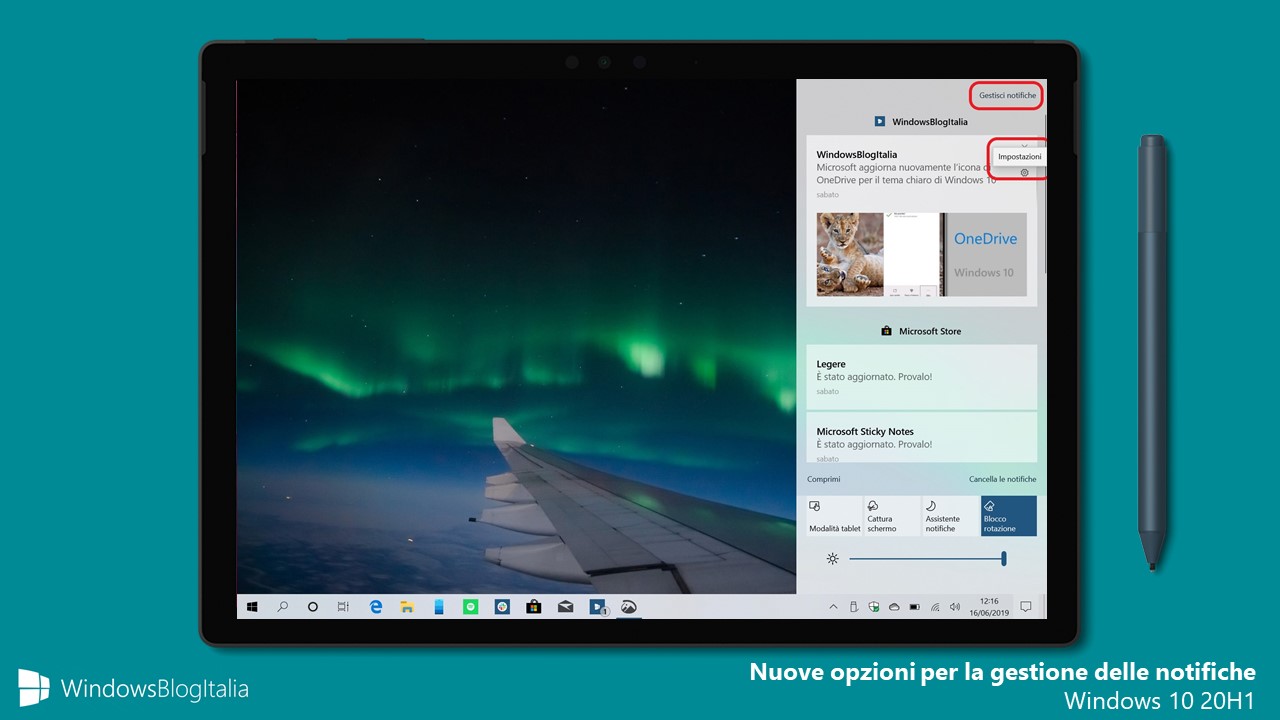1280x720 pixels.
Task: Select the Photos app taskbar icon
Action: point(629,606)
